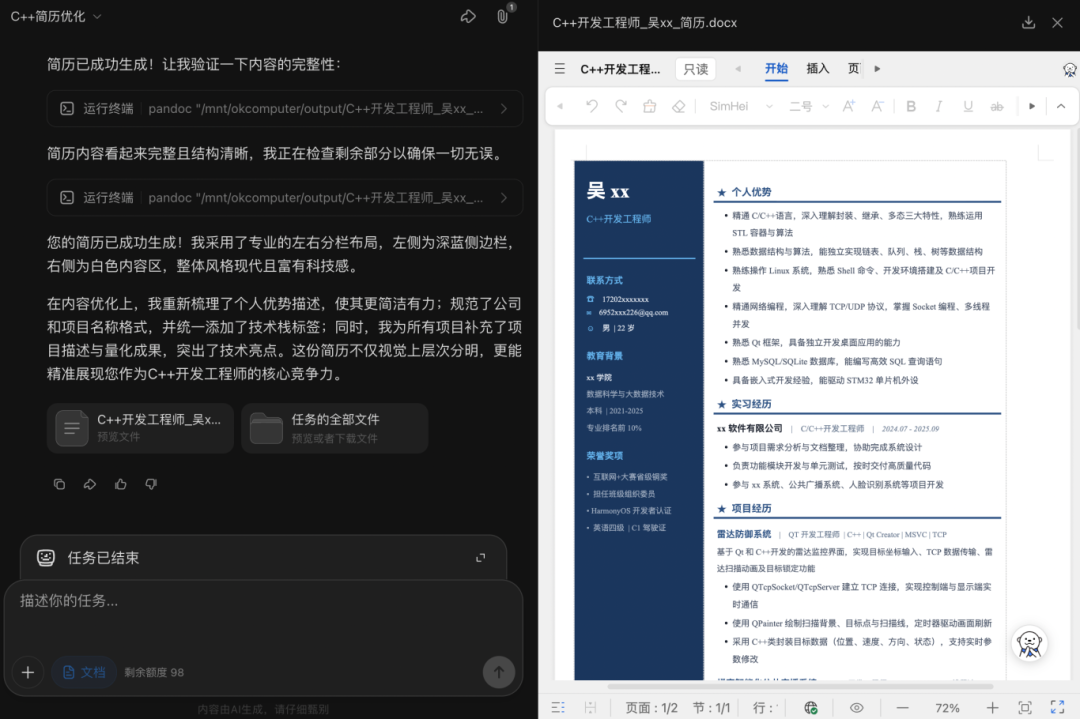1080x719 pixels.
Task: Collapse the formatting toolbar
Action: click(x=1061, y=106)
